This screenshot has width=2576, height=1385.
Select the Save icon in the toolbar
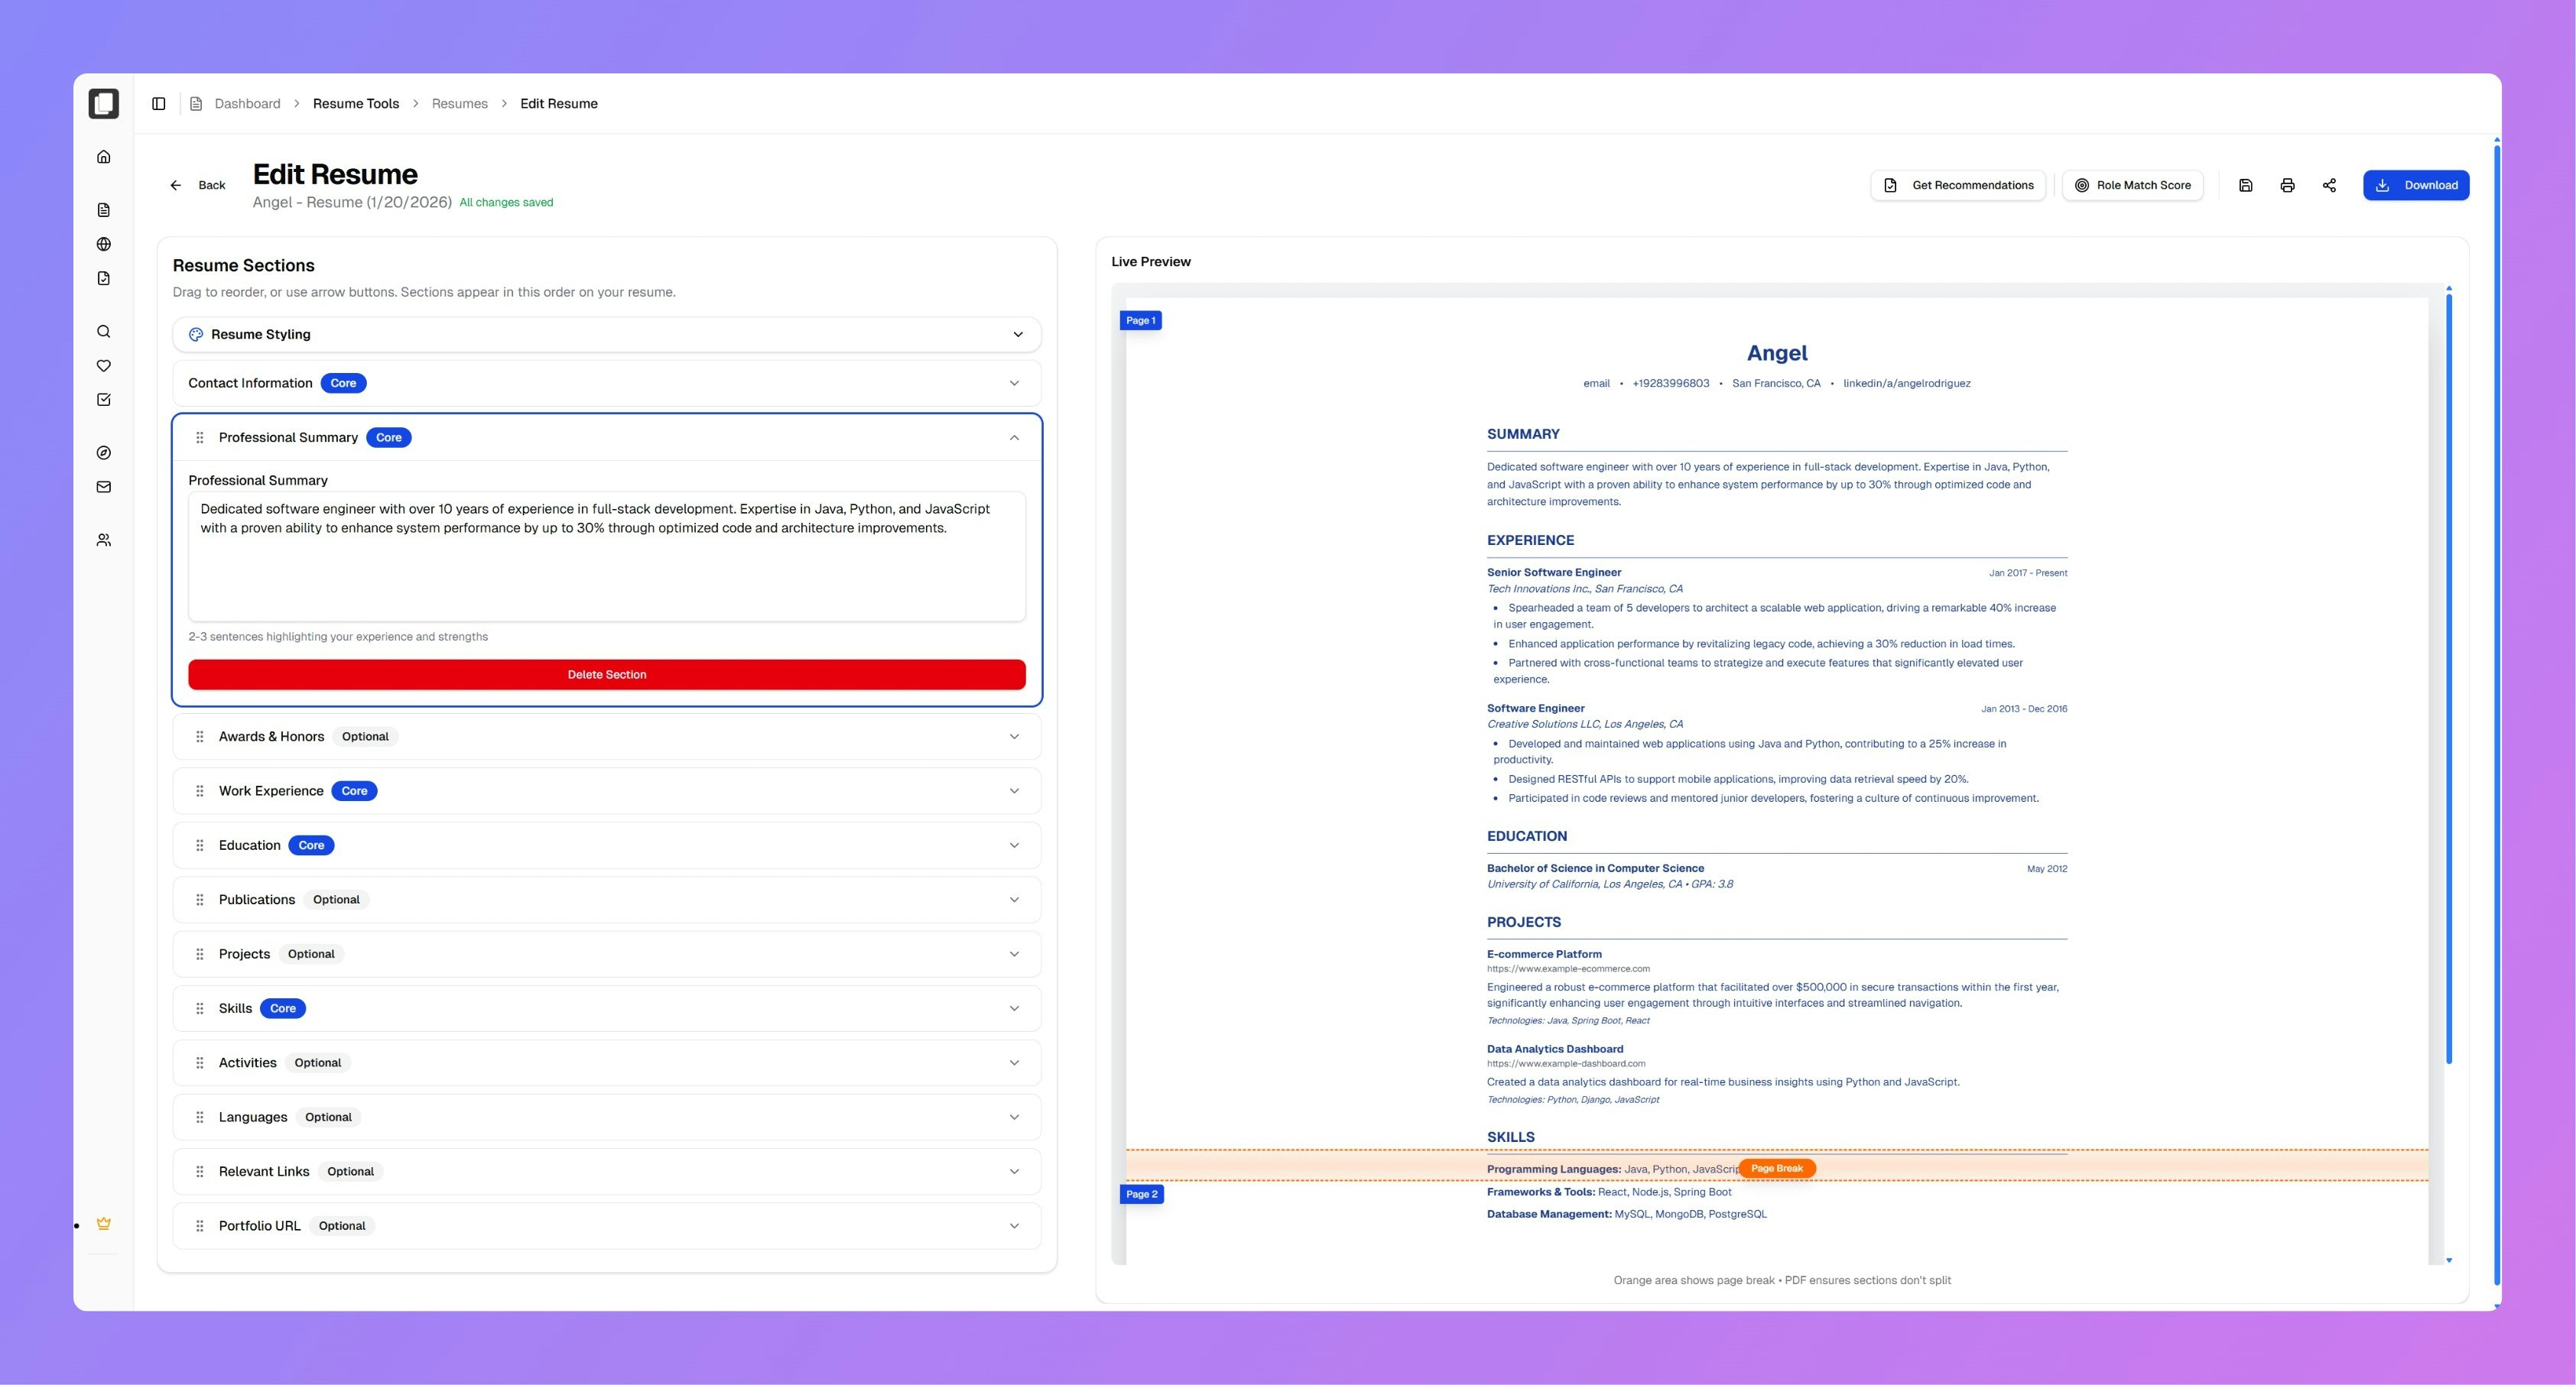coord(2245,185)
